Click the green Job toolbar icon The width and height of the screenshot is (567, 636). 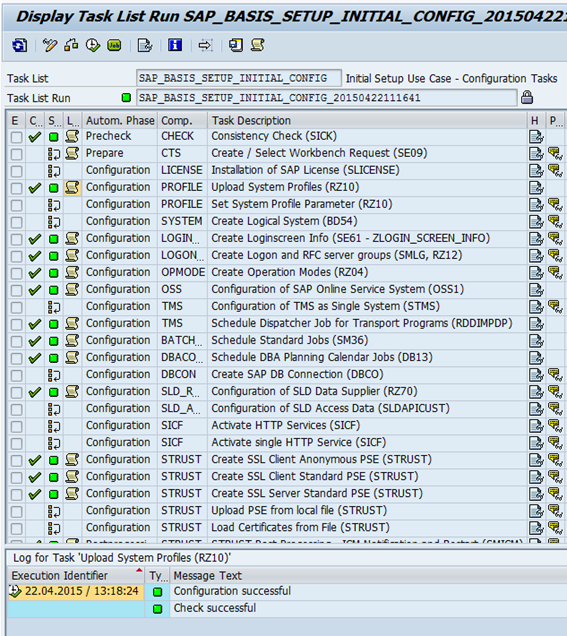tap(114, 45)
